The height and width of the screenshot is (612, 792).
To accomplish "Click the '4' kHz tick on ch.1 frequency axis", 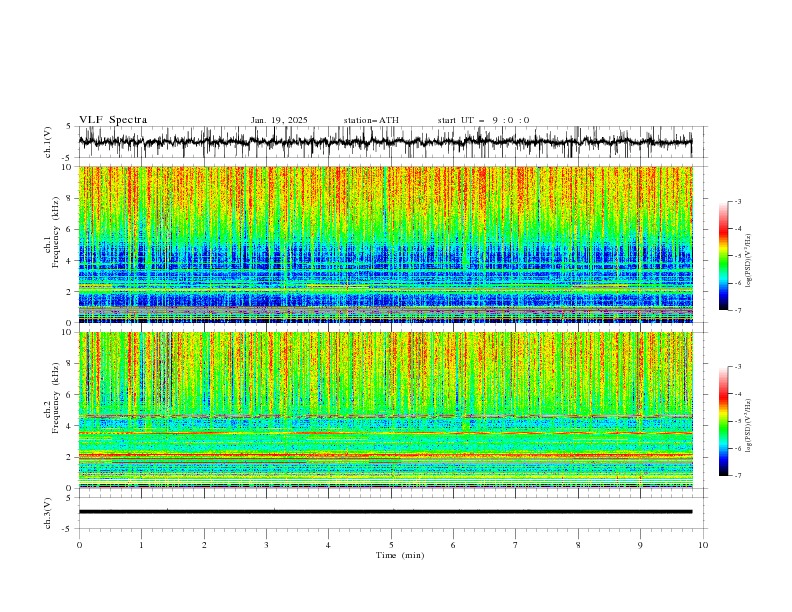I will pyautogui.click(x=70, y=261).
